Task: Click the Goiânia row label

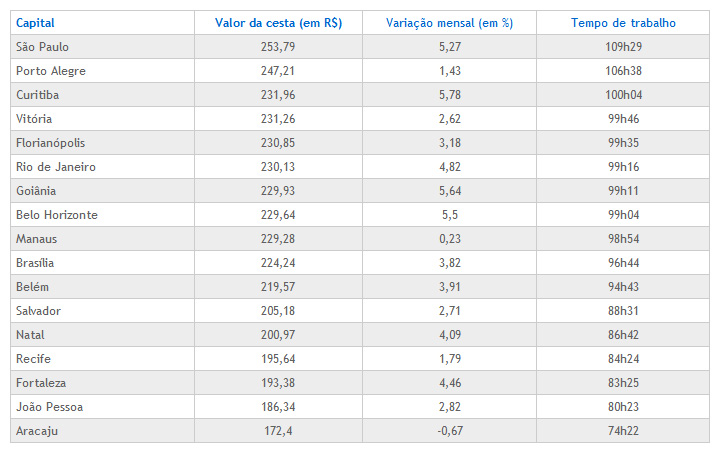Action: (x=37, y=191)
